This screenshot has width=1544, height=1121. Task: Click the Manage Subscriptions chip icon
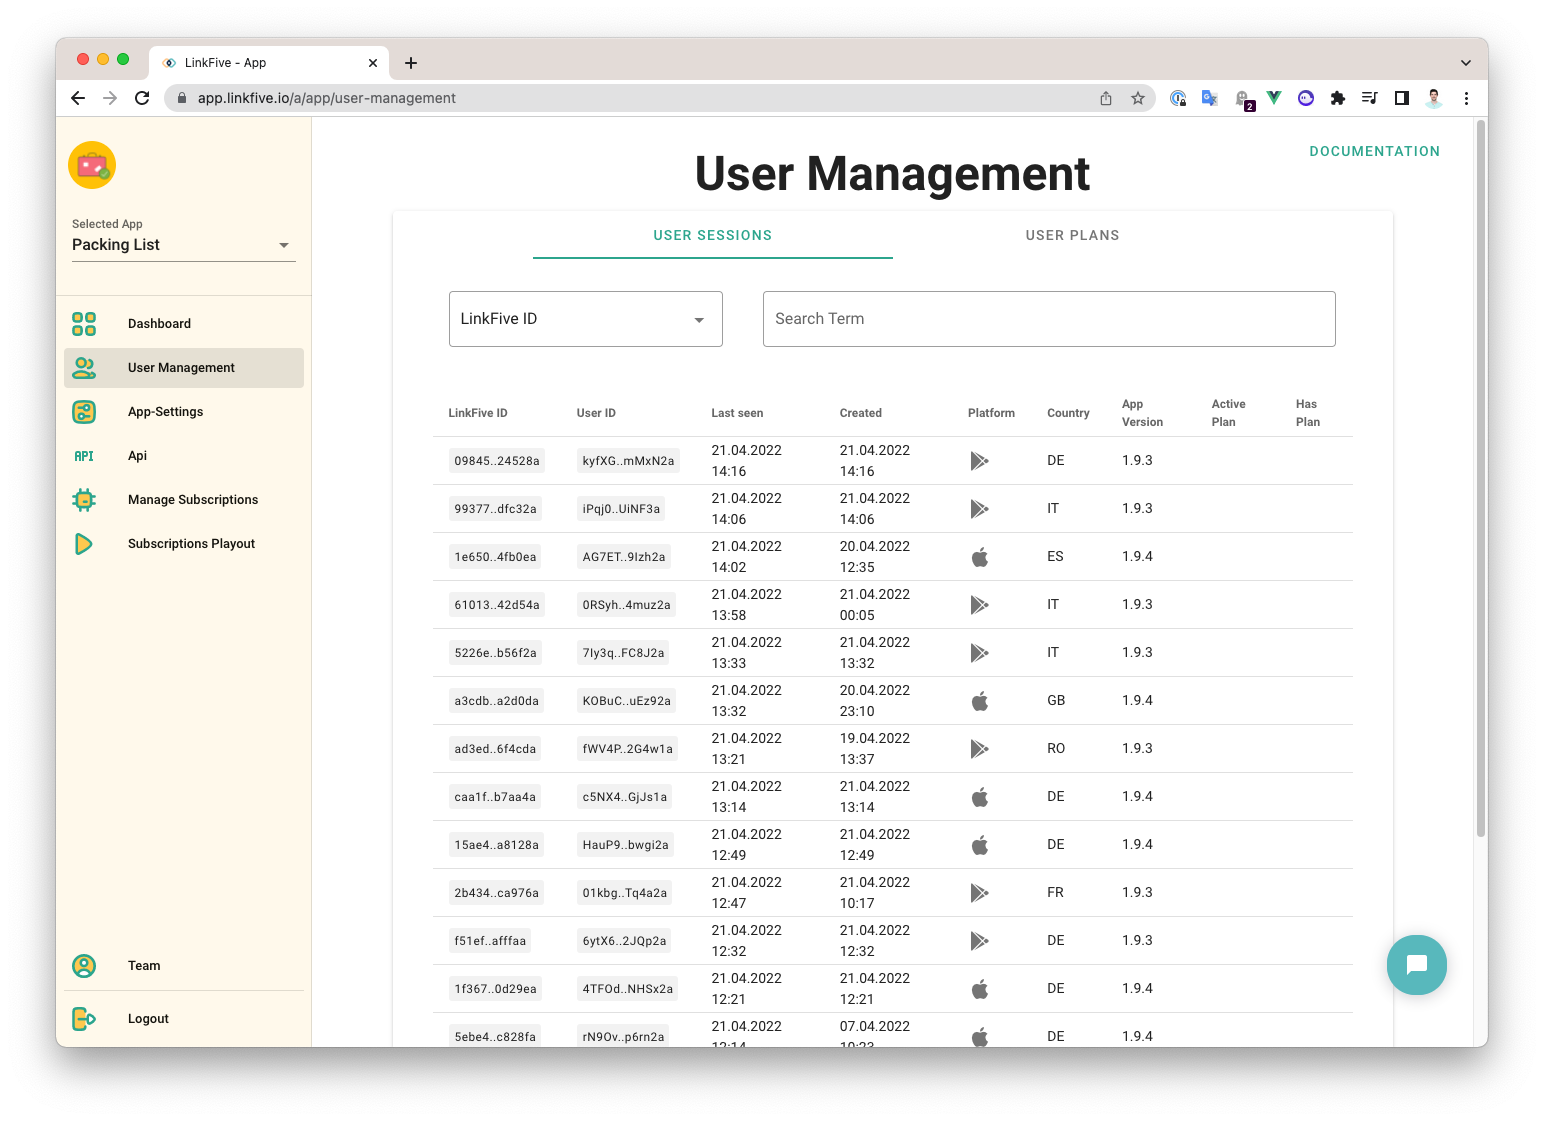point(84,500)
